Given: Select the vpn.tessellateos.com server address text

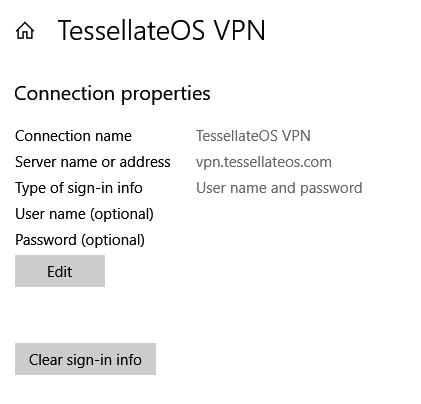Looking at the screenshot, I should 264,162.
